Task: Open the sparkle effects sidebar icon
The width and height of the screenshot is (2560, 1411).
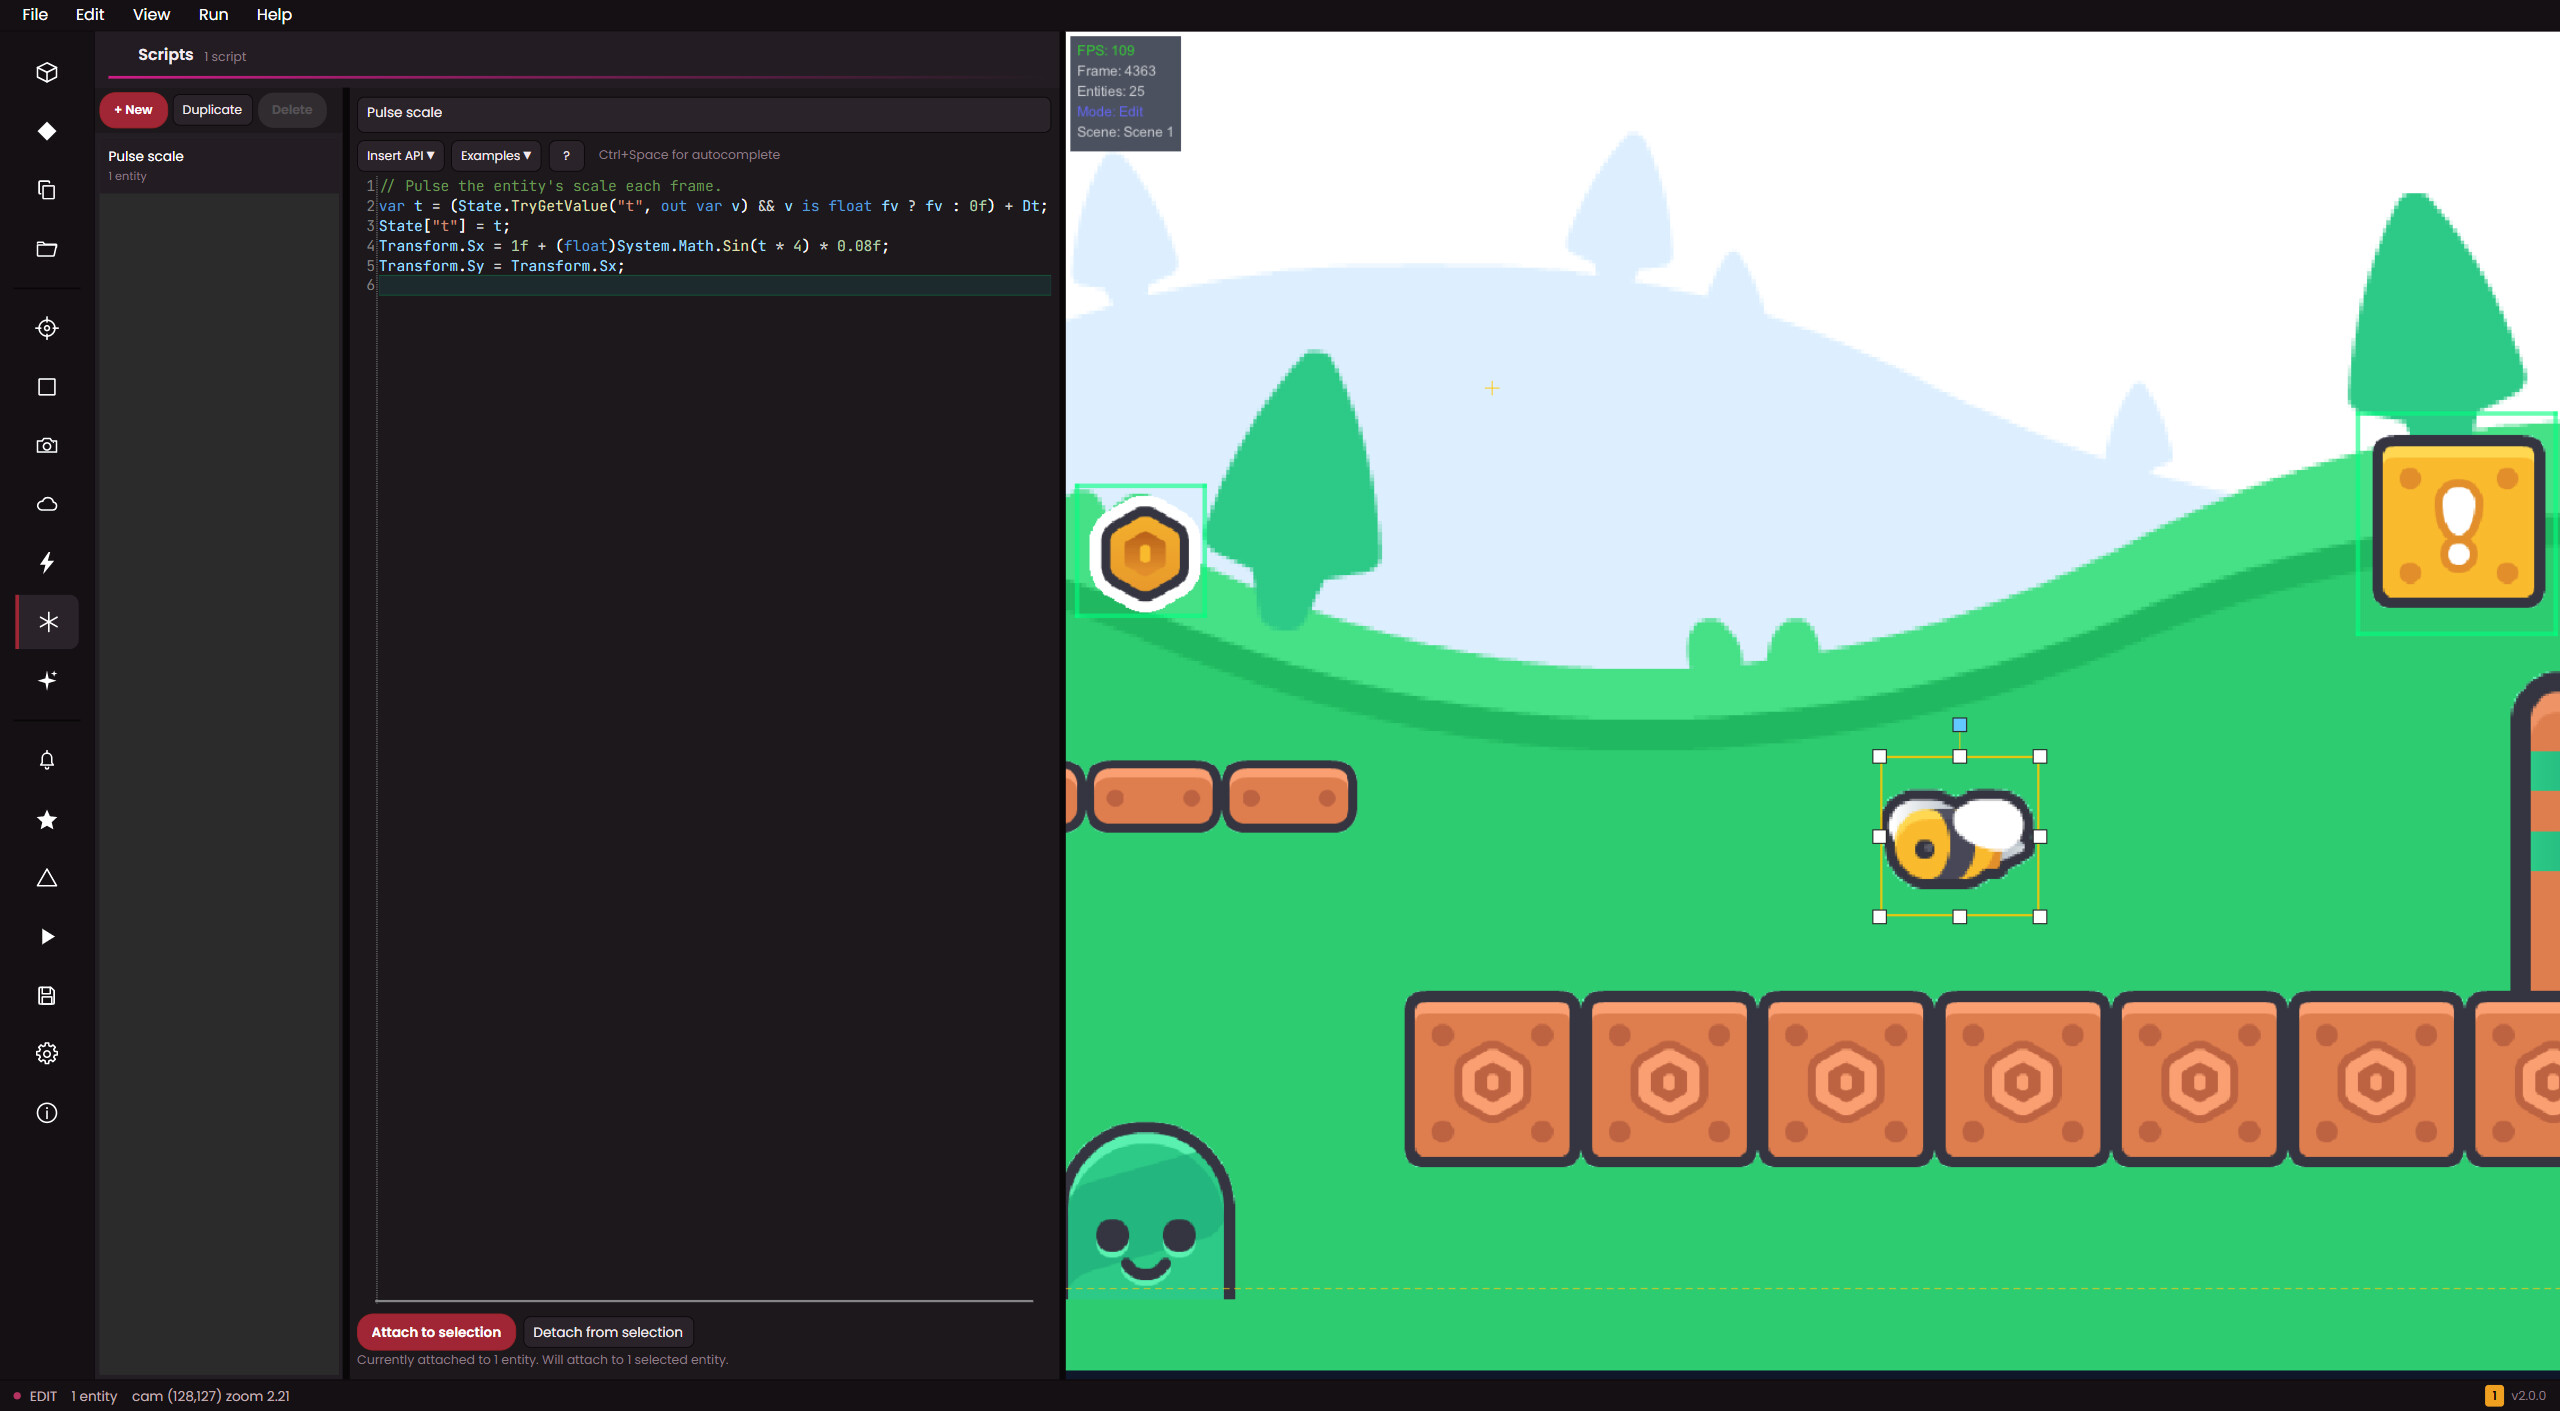Action: click(47, 680)
